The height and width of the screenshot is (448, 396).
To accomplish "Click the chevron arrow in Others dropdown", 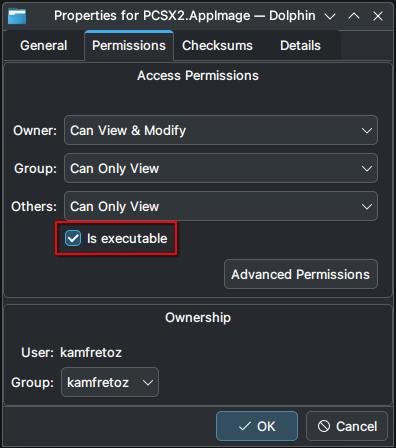I will point(367,207).
